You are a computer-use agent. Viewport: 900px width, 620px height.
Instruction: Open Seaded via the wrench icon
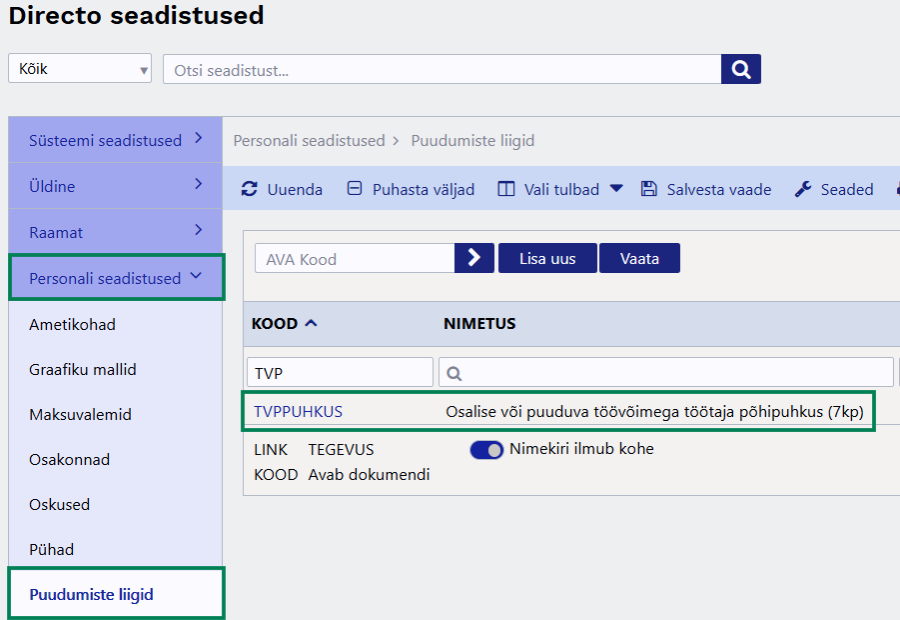(x=803, y=189)
